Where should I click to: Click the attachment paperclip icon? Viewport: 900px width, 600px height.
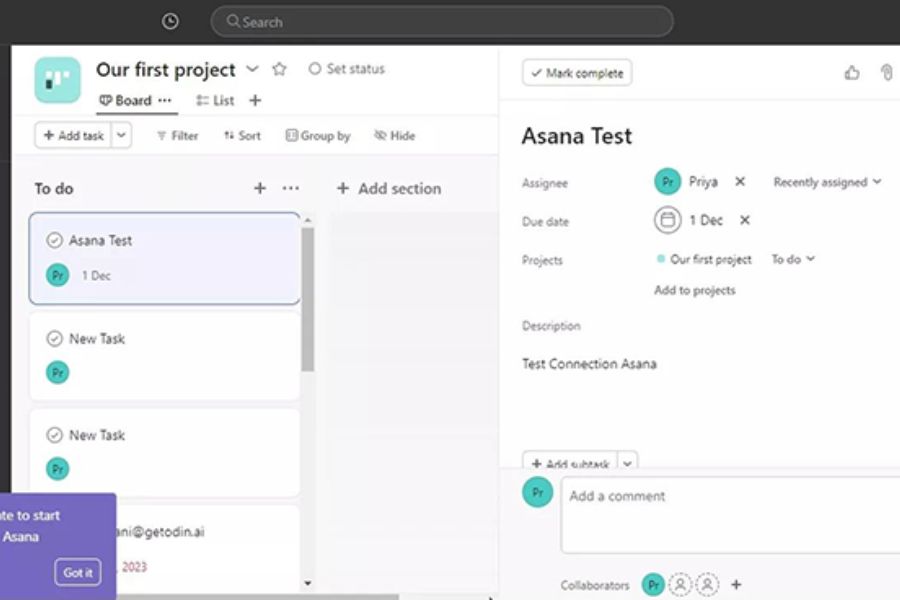(x=886, y=73)
